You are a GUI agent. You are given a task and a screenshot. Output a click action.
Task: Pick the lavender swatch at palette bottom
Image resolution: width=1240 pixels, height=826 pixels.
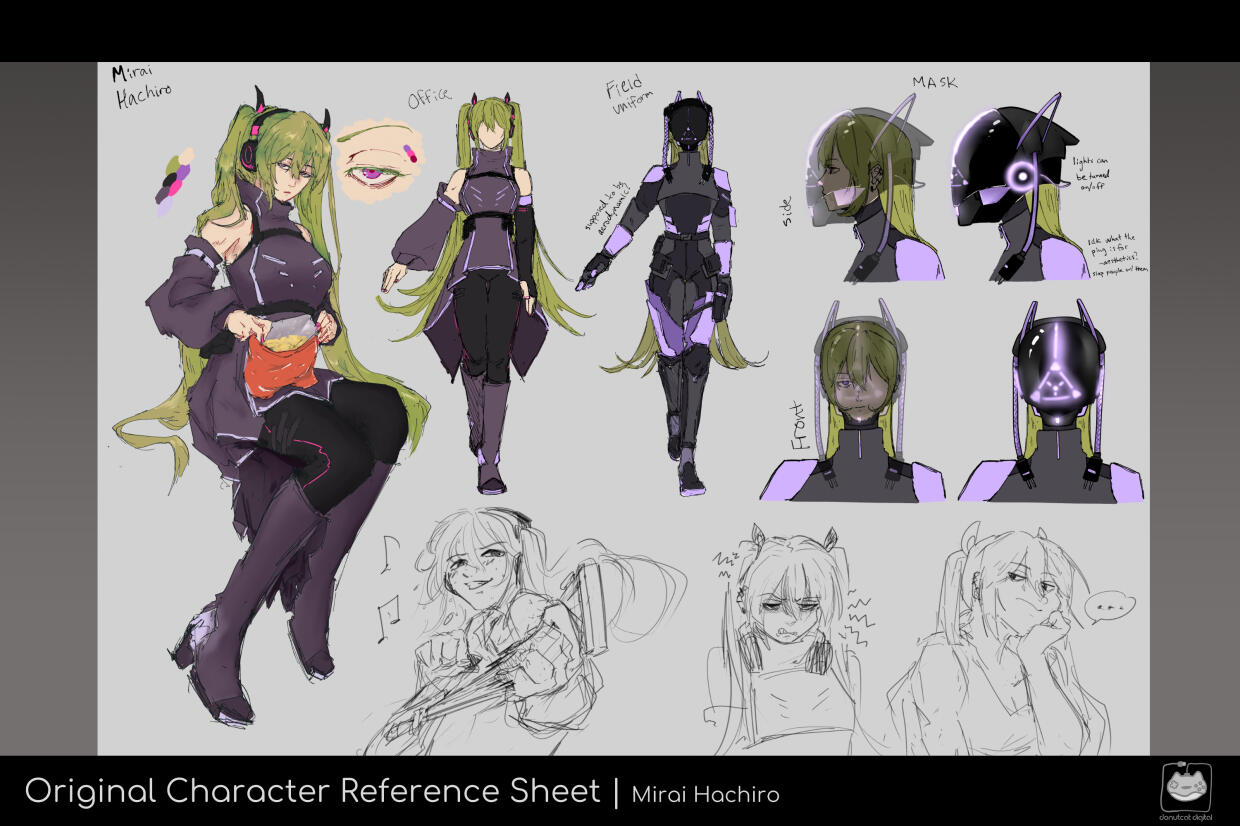[164, 207]
